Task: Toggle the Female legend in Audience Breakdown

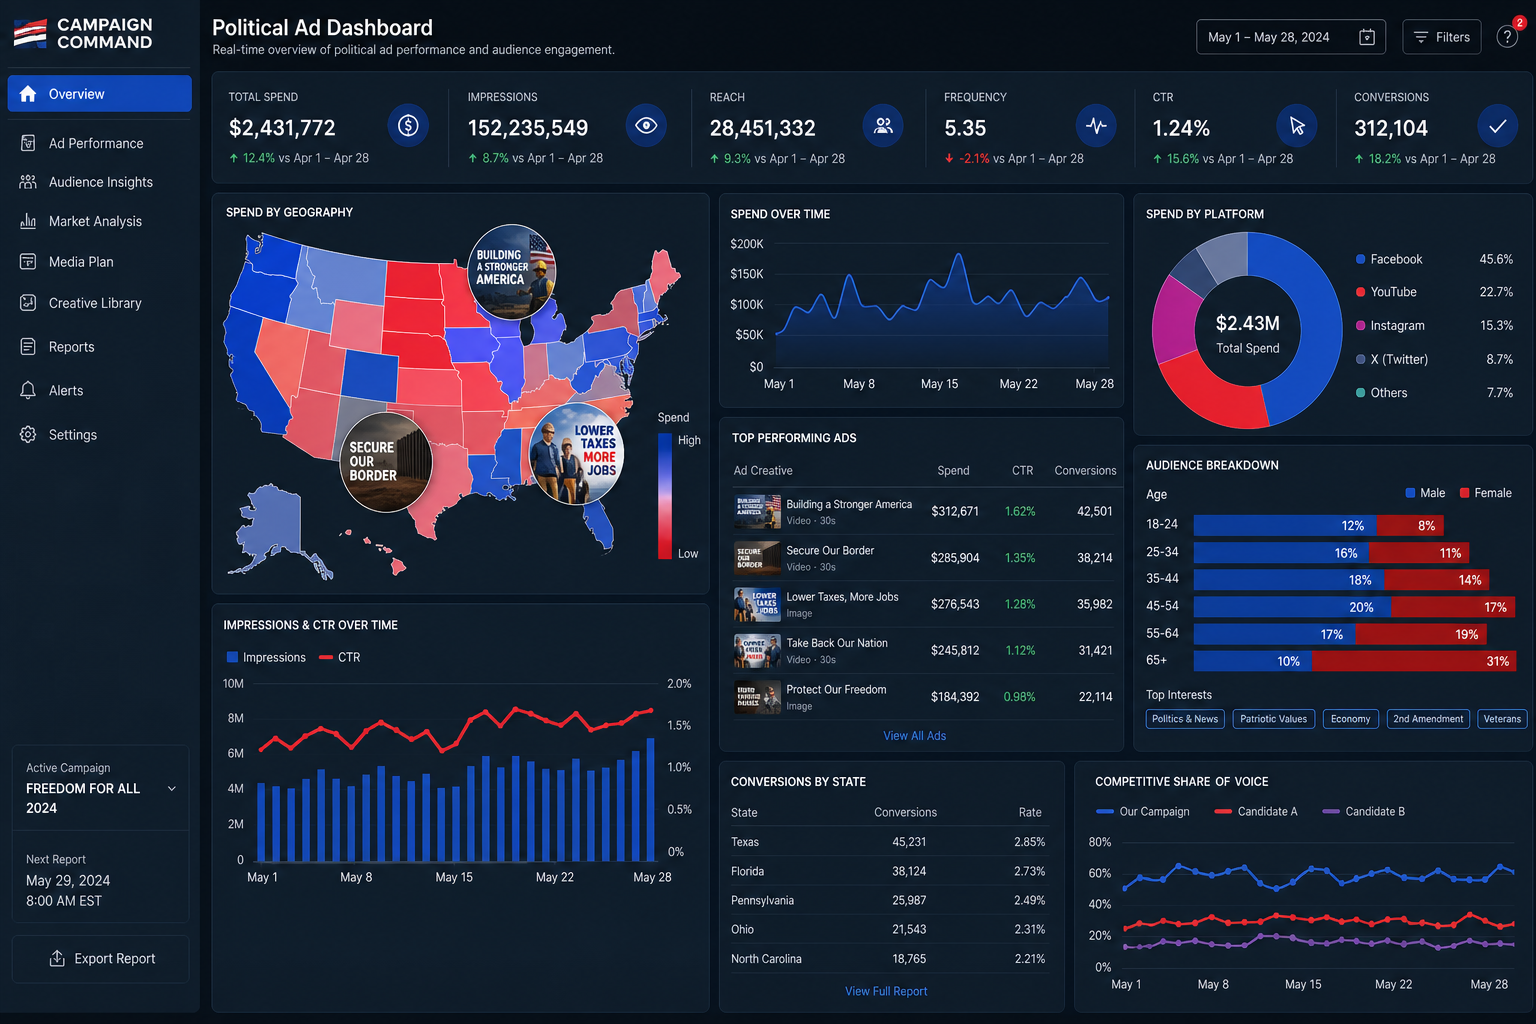Action: (1486, 493)
